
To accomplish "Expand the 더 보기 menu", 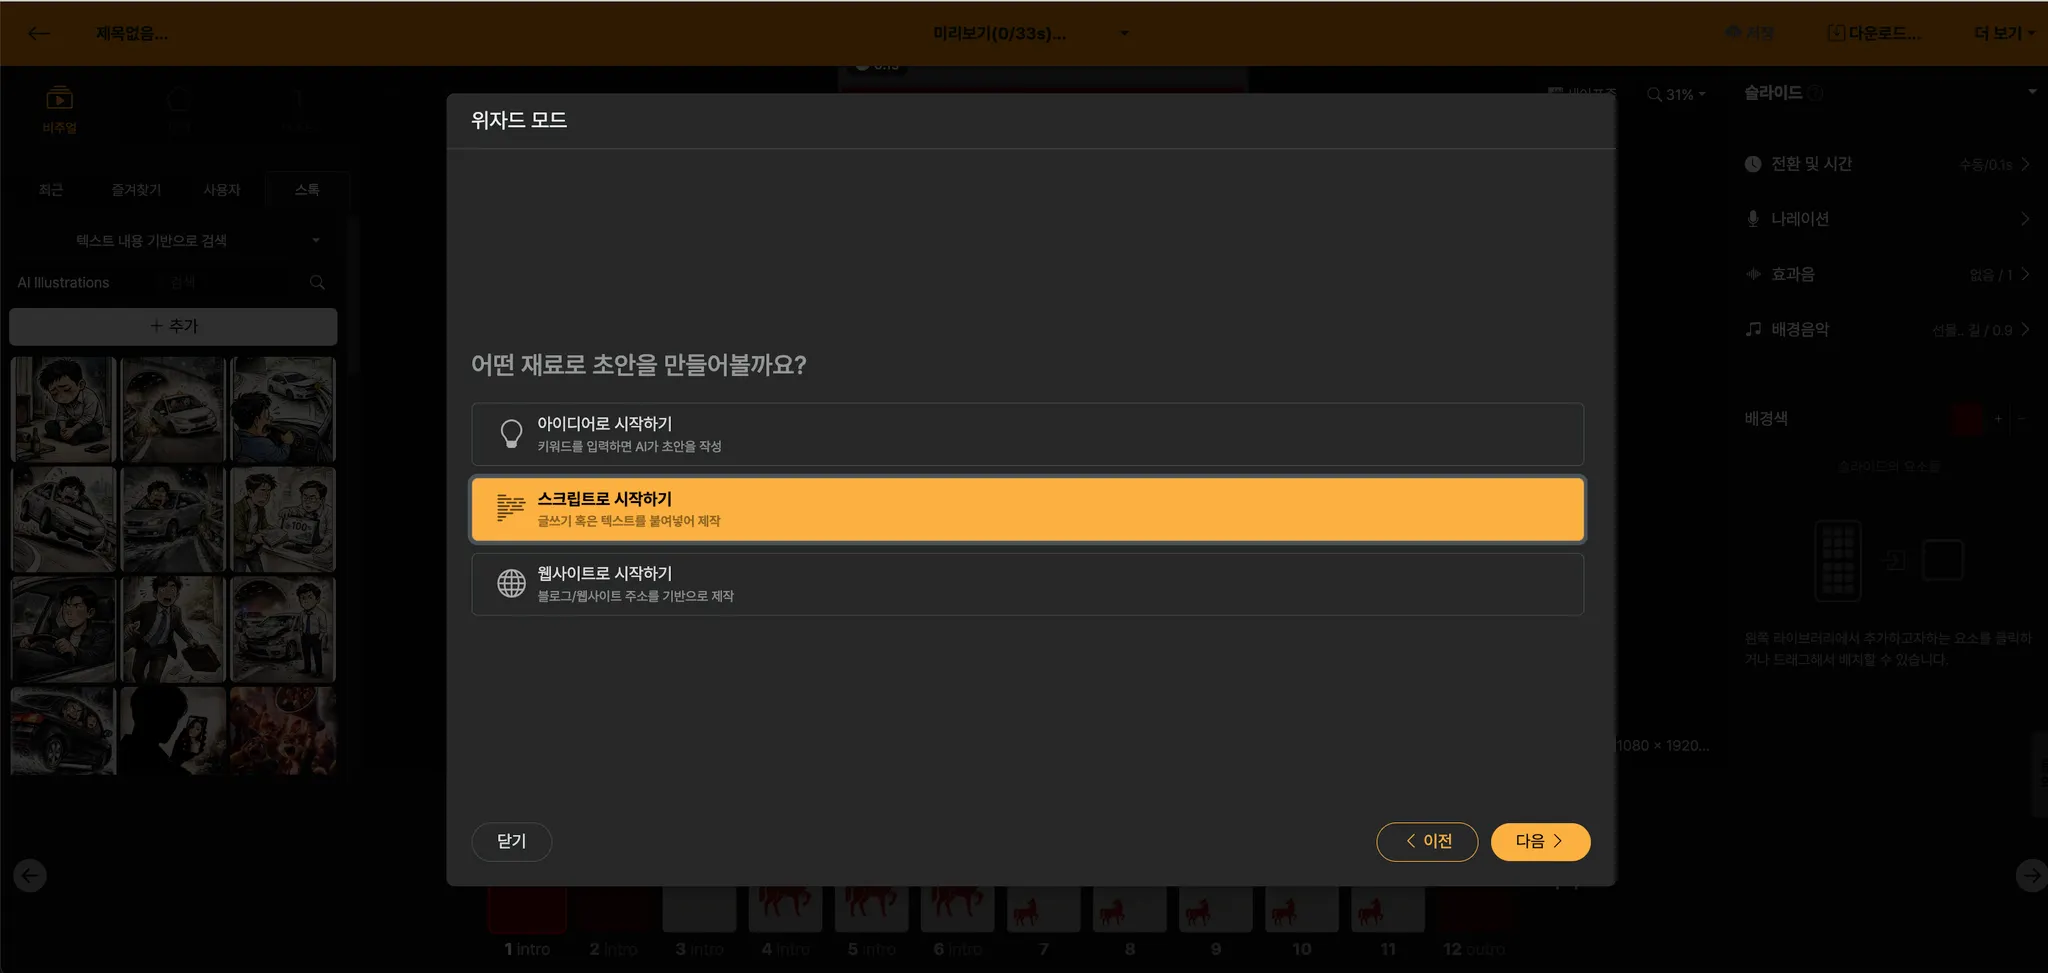I will (x=2003, y=33).
